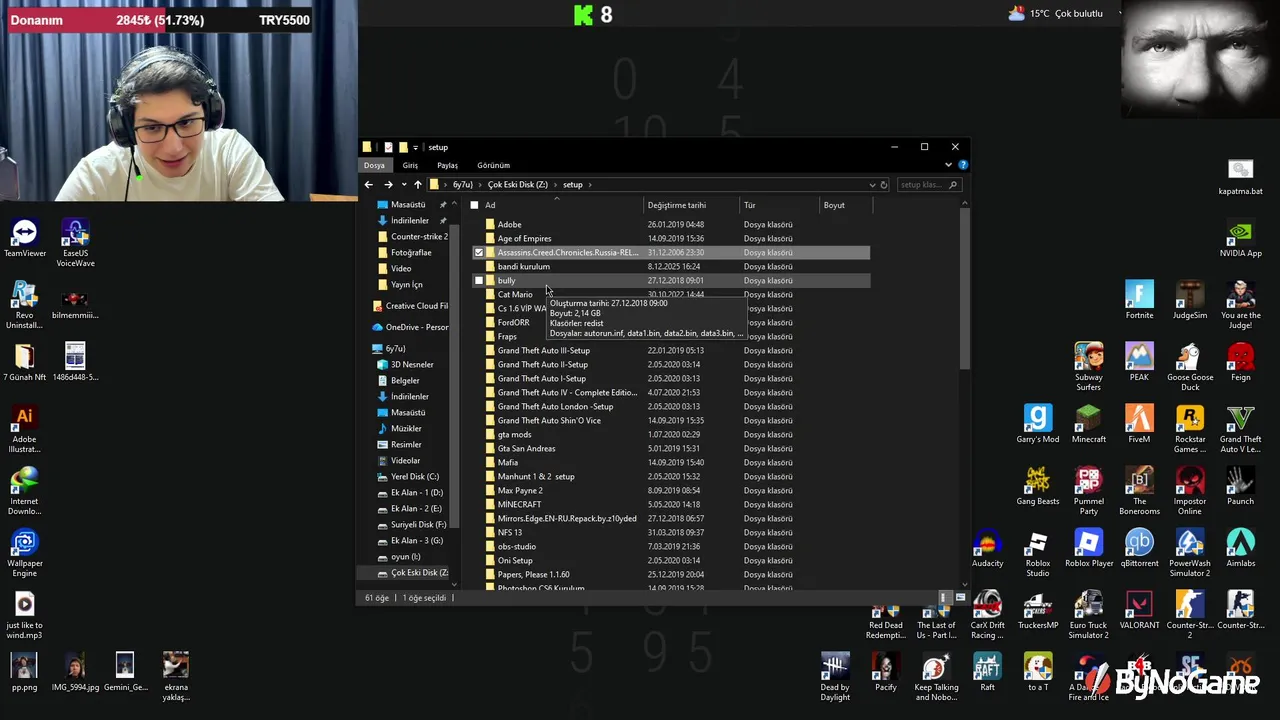The height and width of the screenshot is (720, 1280).
Task: Switch to details view in status bar
Action: (943, 598)
